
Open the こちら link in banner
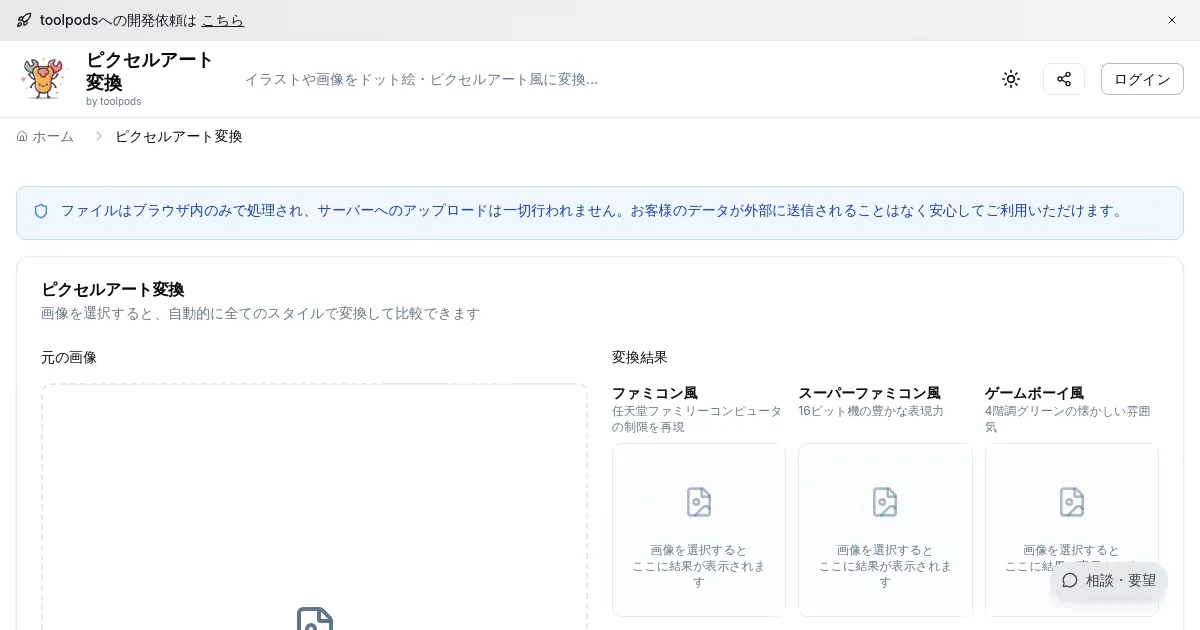coord(222,20)
